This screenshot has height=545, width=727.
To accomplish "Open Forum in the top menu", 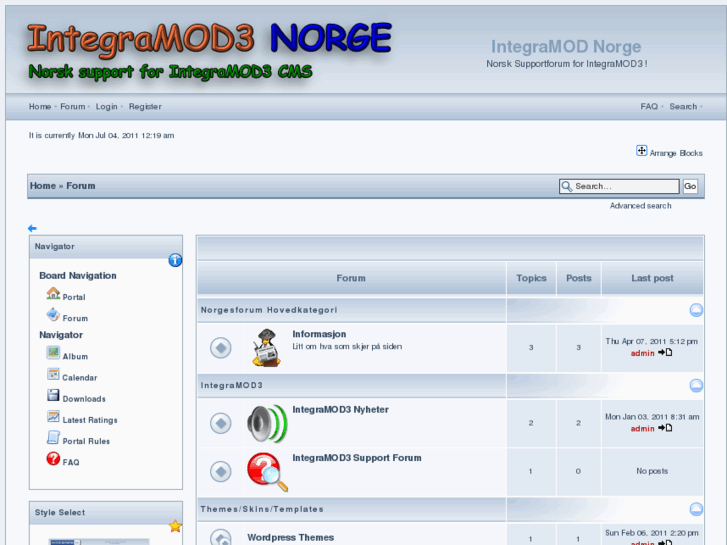I will [73, 107].
